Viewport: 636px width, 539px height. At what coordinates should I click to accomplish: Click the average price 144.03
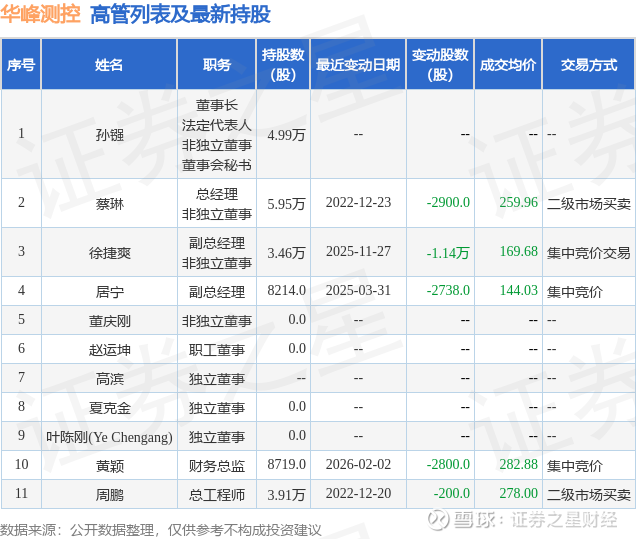[518, 290]
